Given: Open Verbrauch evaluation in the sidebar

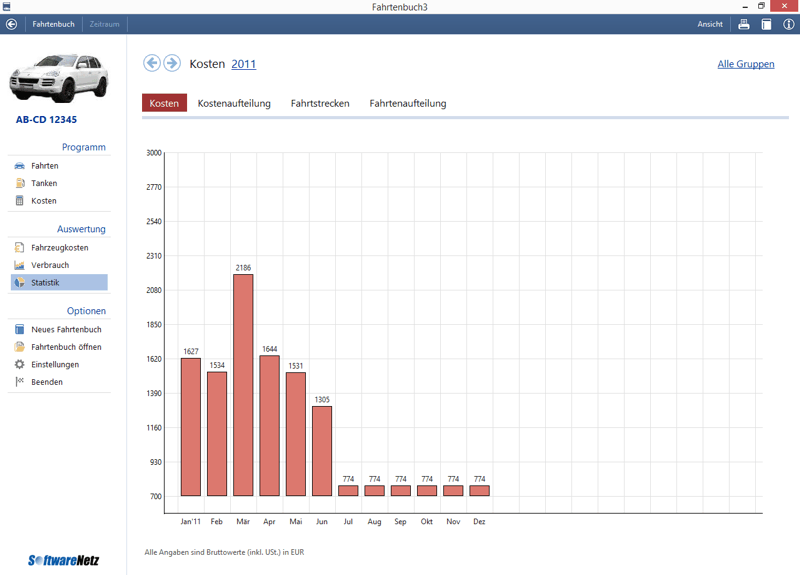Looking at the screenshot, I should coord(49,265).
